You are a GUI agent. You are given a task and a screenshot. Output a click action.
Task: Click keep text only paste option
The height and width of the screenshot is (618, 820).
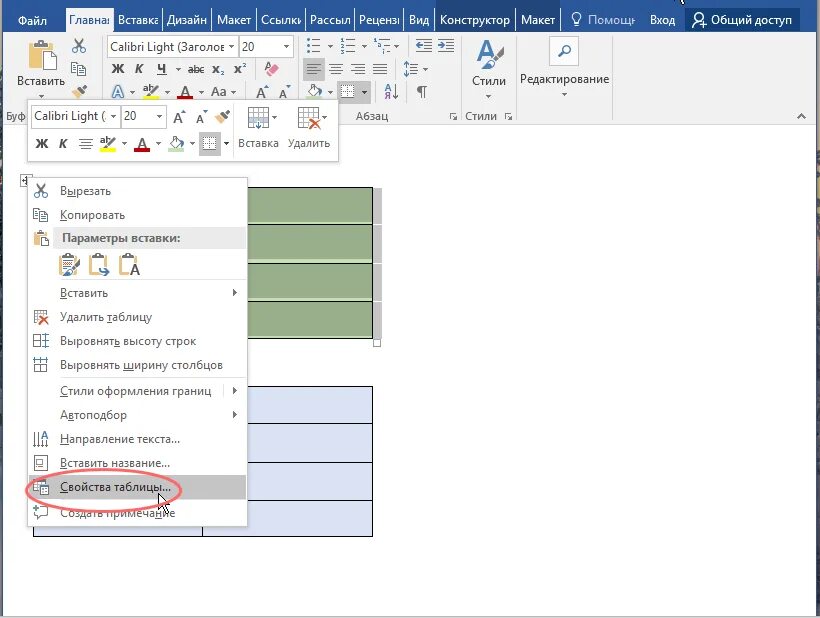pos(129,265)
